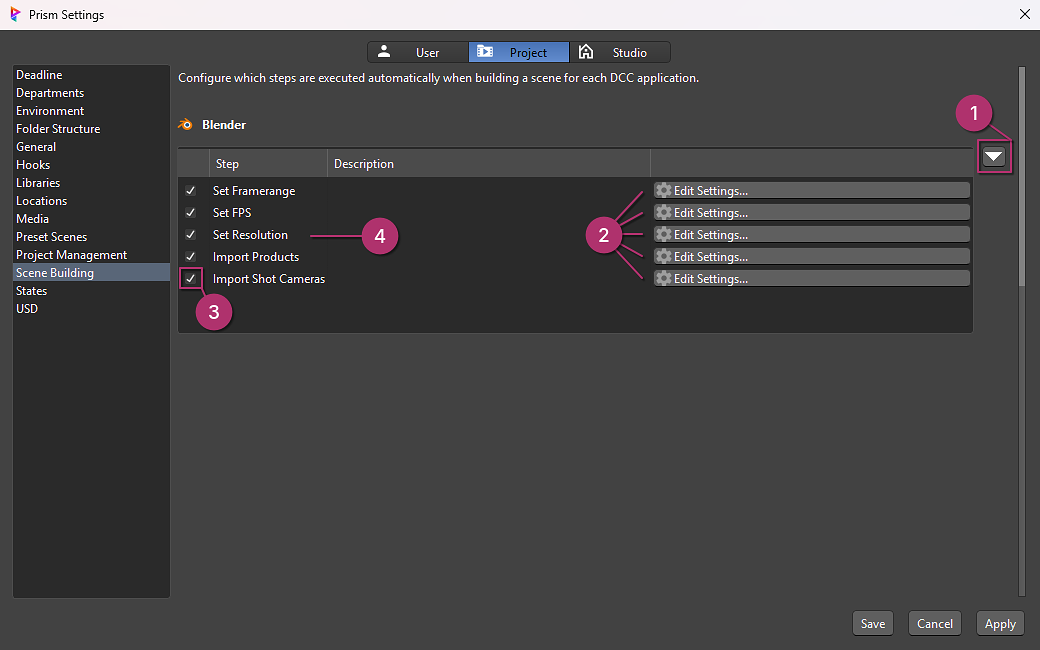1040x650 pixels.
Task: Click the person icon on User tab
Action: (x=384, y=52)
